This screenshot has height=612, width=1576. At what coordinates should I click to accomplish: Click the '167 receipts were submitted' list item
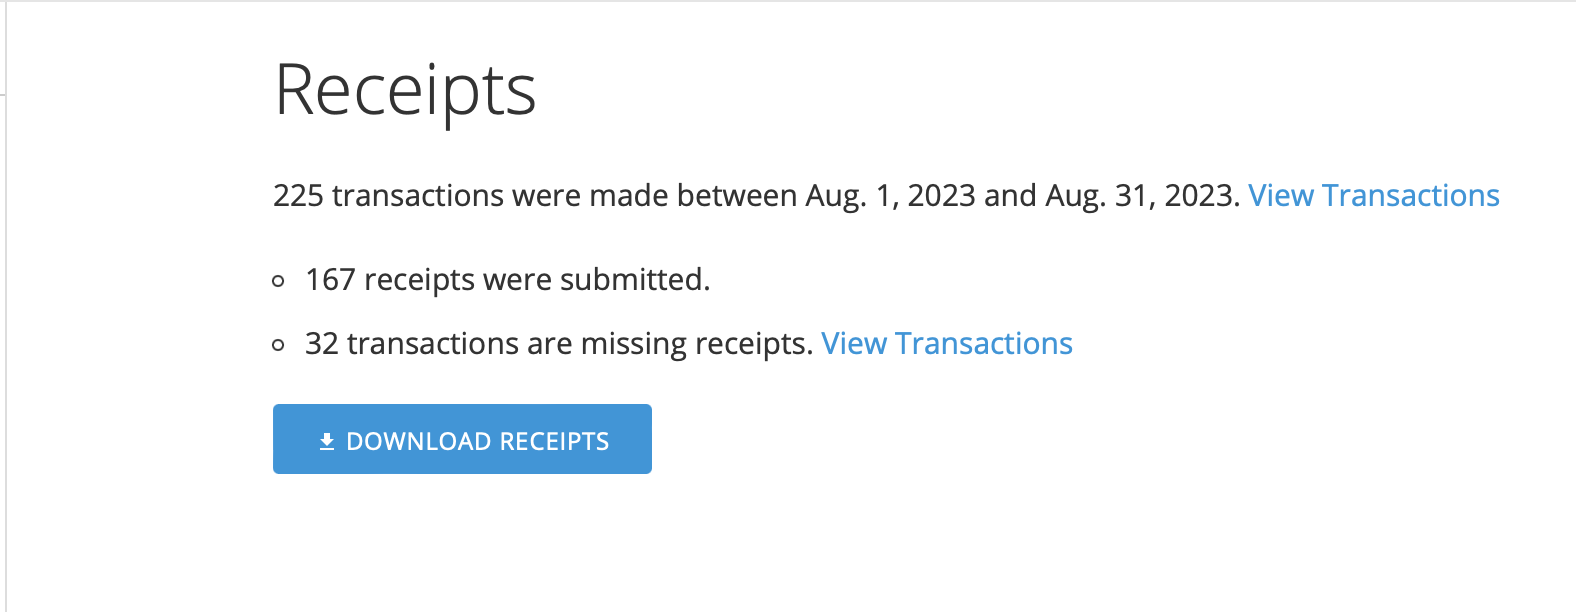pyautogui.click(x=508, y=280)
